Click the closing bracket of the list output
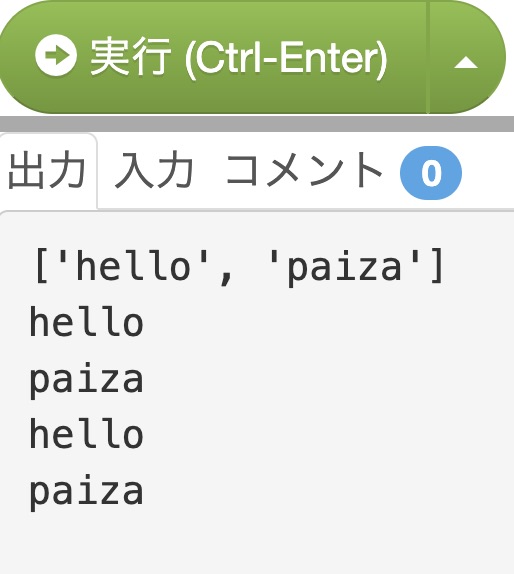Screen dimensions: 514x574 pyautogui.click(x=437, y=266)
